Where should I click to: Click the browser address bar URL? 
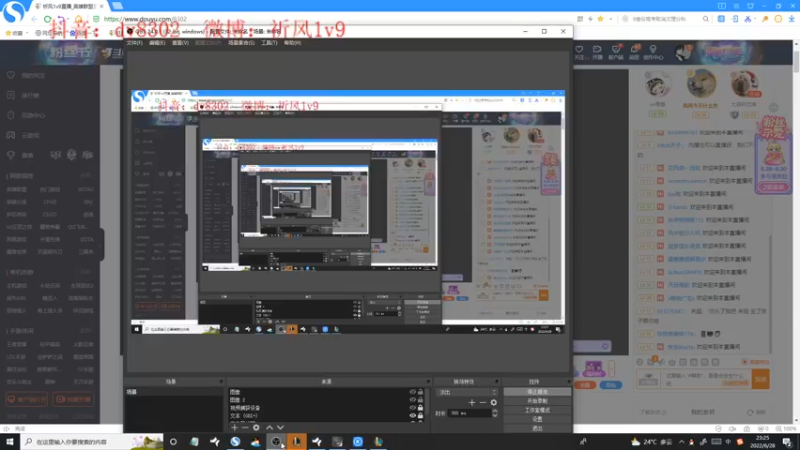145,19
